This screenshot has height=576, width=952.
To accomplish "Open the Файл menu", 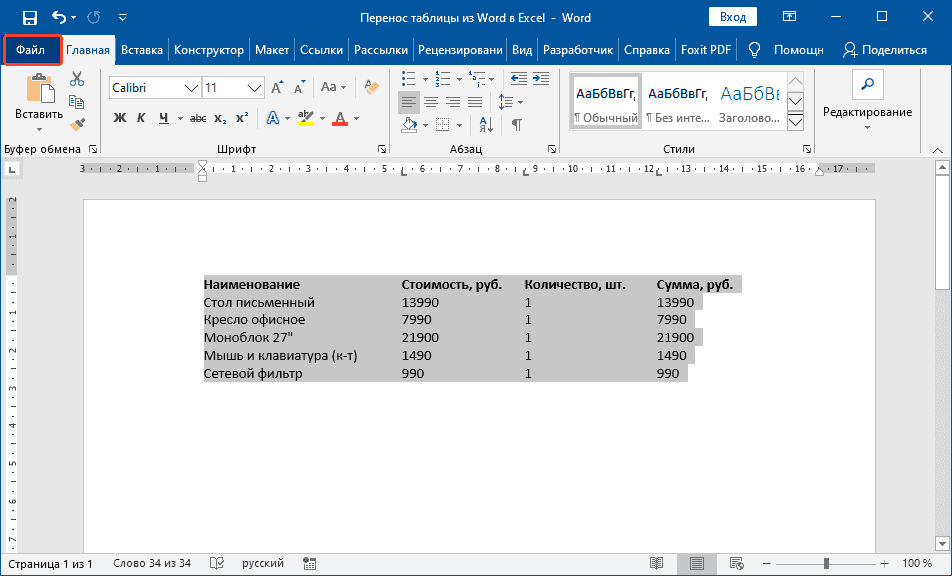I will click(31, 48).
